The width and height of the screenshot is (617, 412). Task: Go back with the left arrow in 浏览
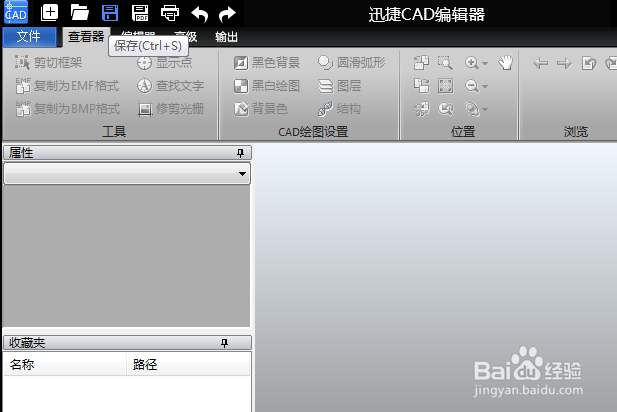coord(541,63)
